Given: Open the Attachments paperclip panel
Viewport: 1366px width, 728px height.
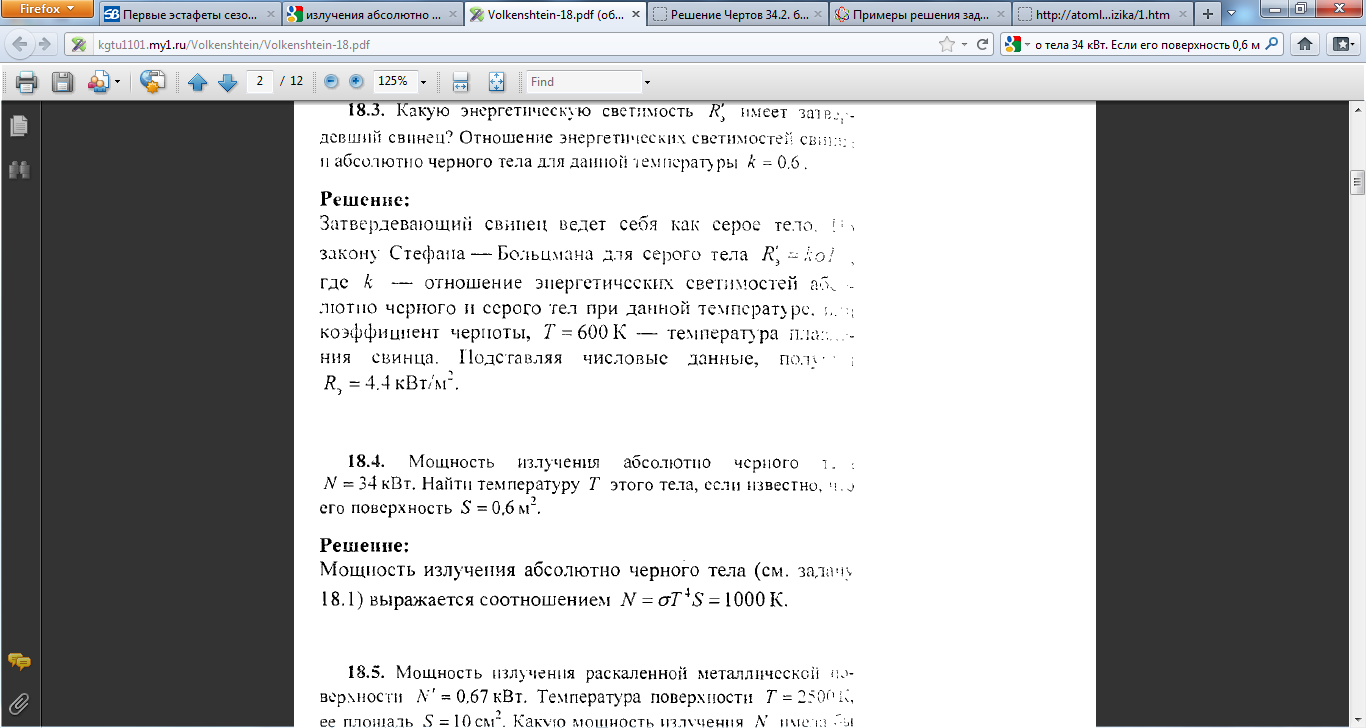Looking at the screenshot, I should coord(18,702).
